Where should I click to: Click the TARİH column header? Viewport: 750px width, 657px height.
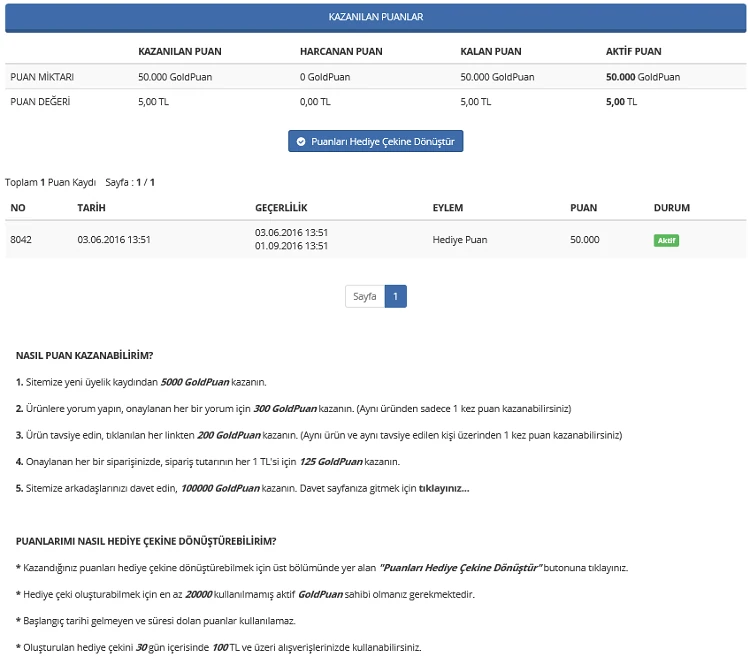click(x=91, y=208)
